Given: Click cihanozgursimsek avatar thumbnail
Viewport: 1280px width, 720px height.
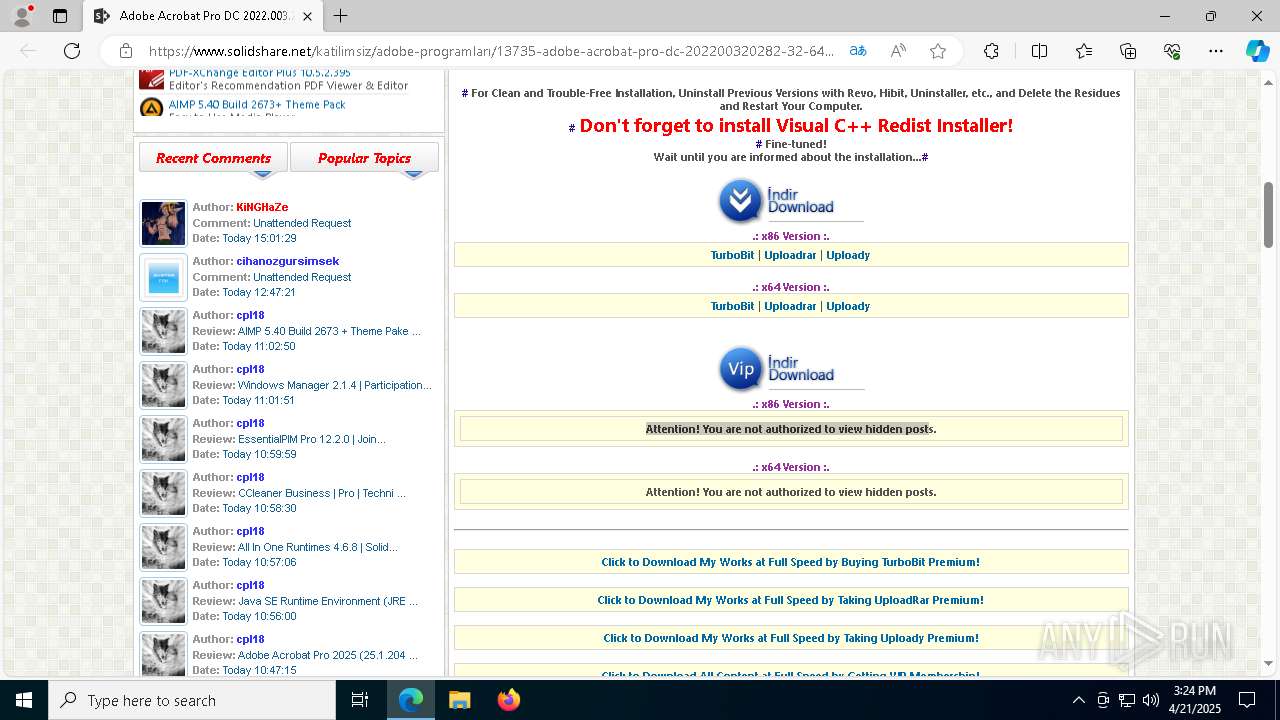Looking at the screenshot, I should (163, 277).
